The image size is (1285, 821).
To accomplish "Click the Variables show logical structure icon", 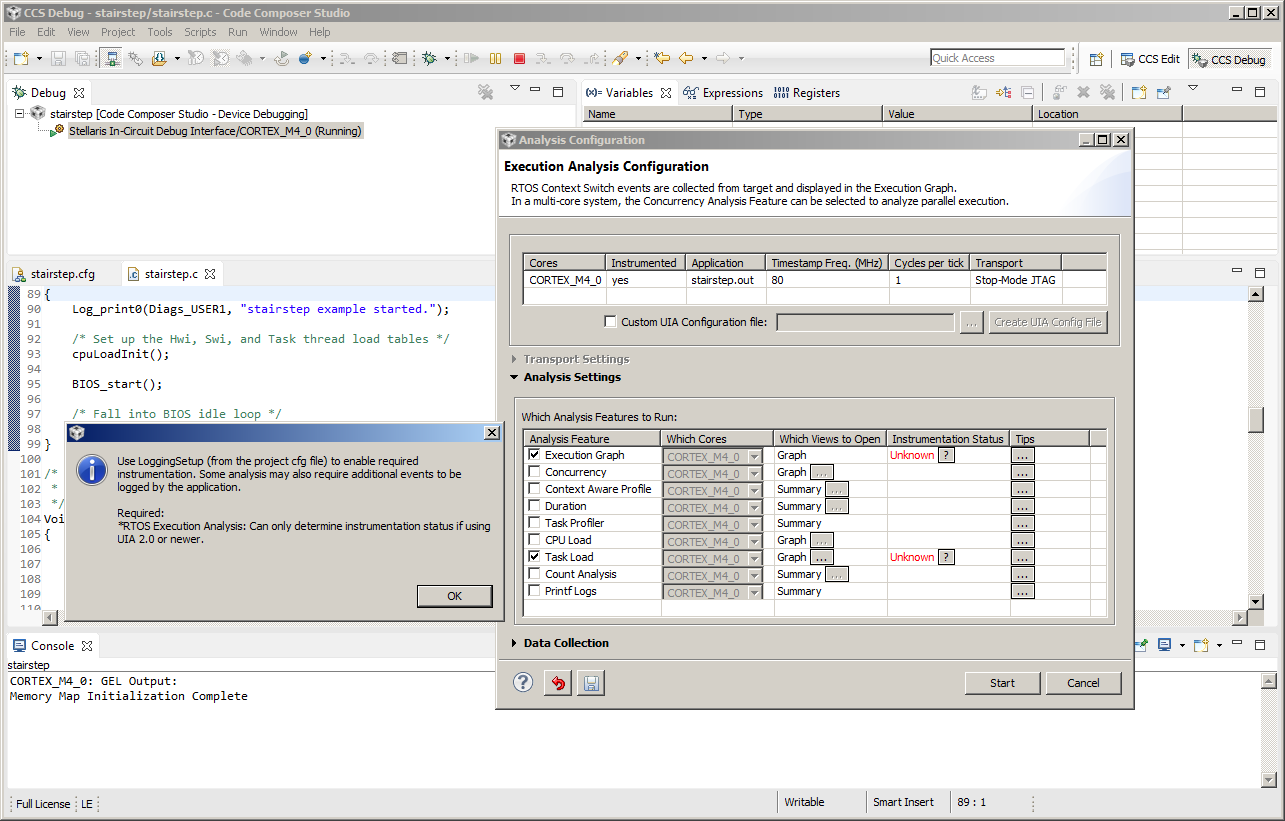I will point(1004,93).
